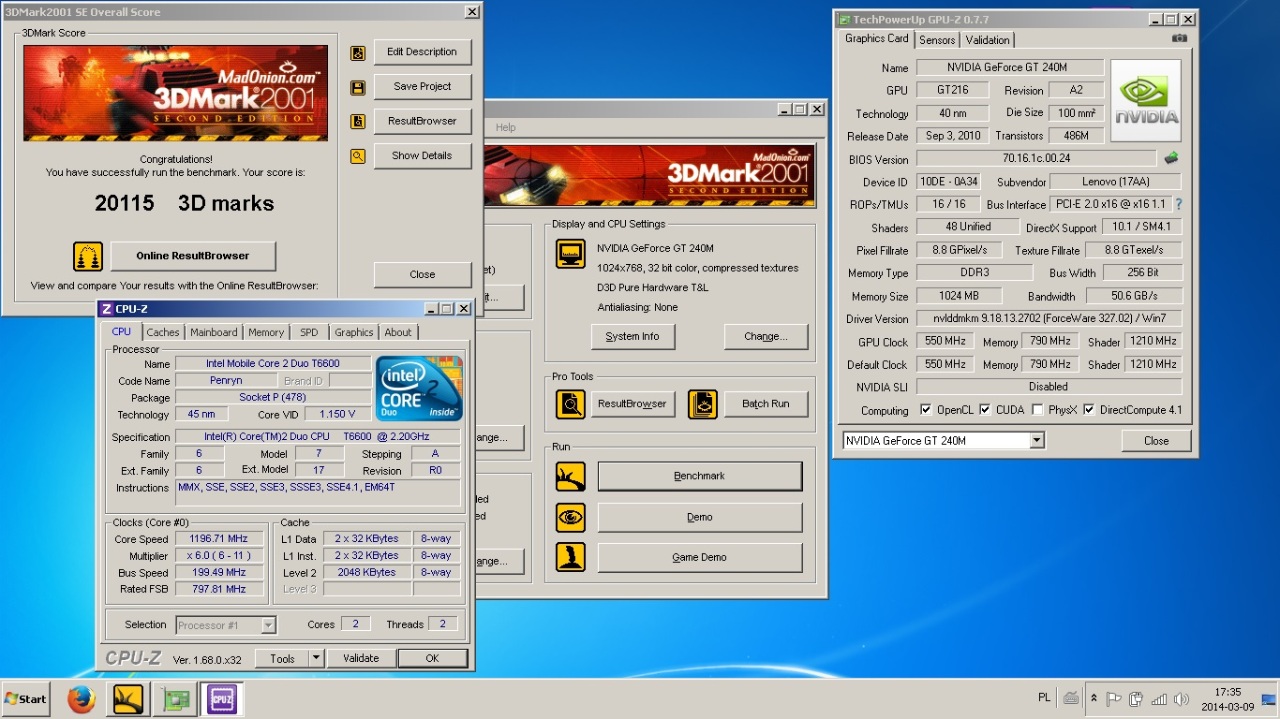1280x719 pixels.
Task: Click the Show Details magnifier icon
Action: coord(357,156)
